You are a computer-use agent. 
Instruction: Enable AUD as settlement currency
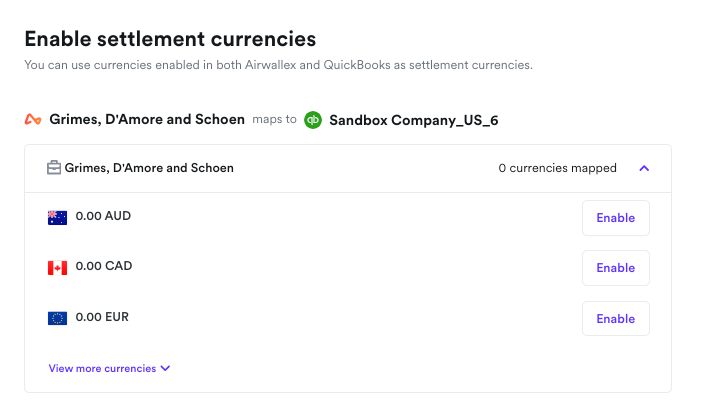tap(615, 218)
